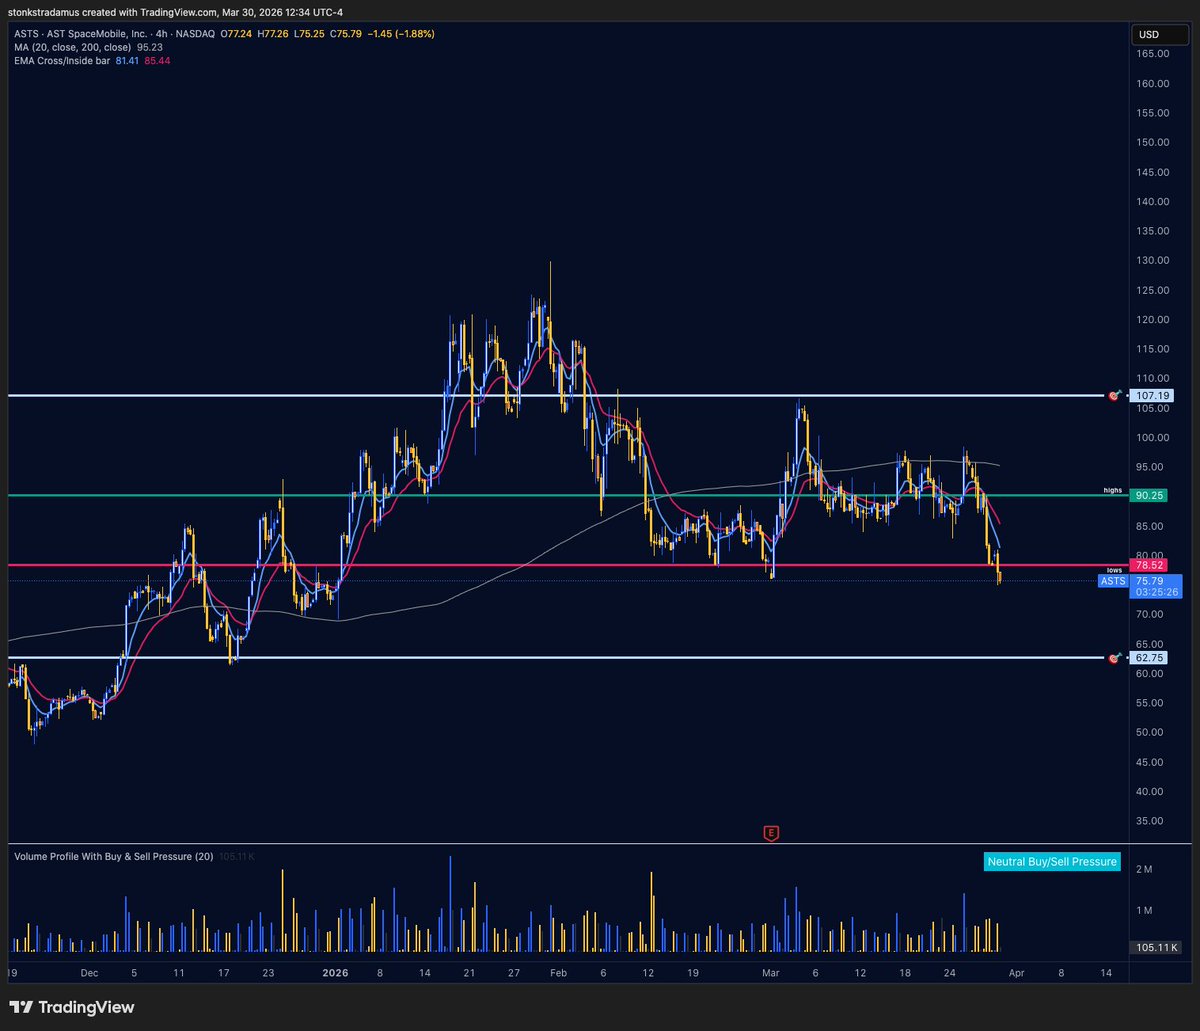Click the 'highs' line label
This screenshot has width=1200, height=1031.
pos(1114,490)
